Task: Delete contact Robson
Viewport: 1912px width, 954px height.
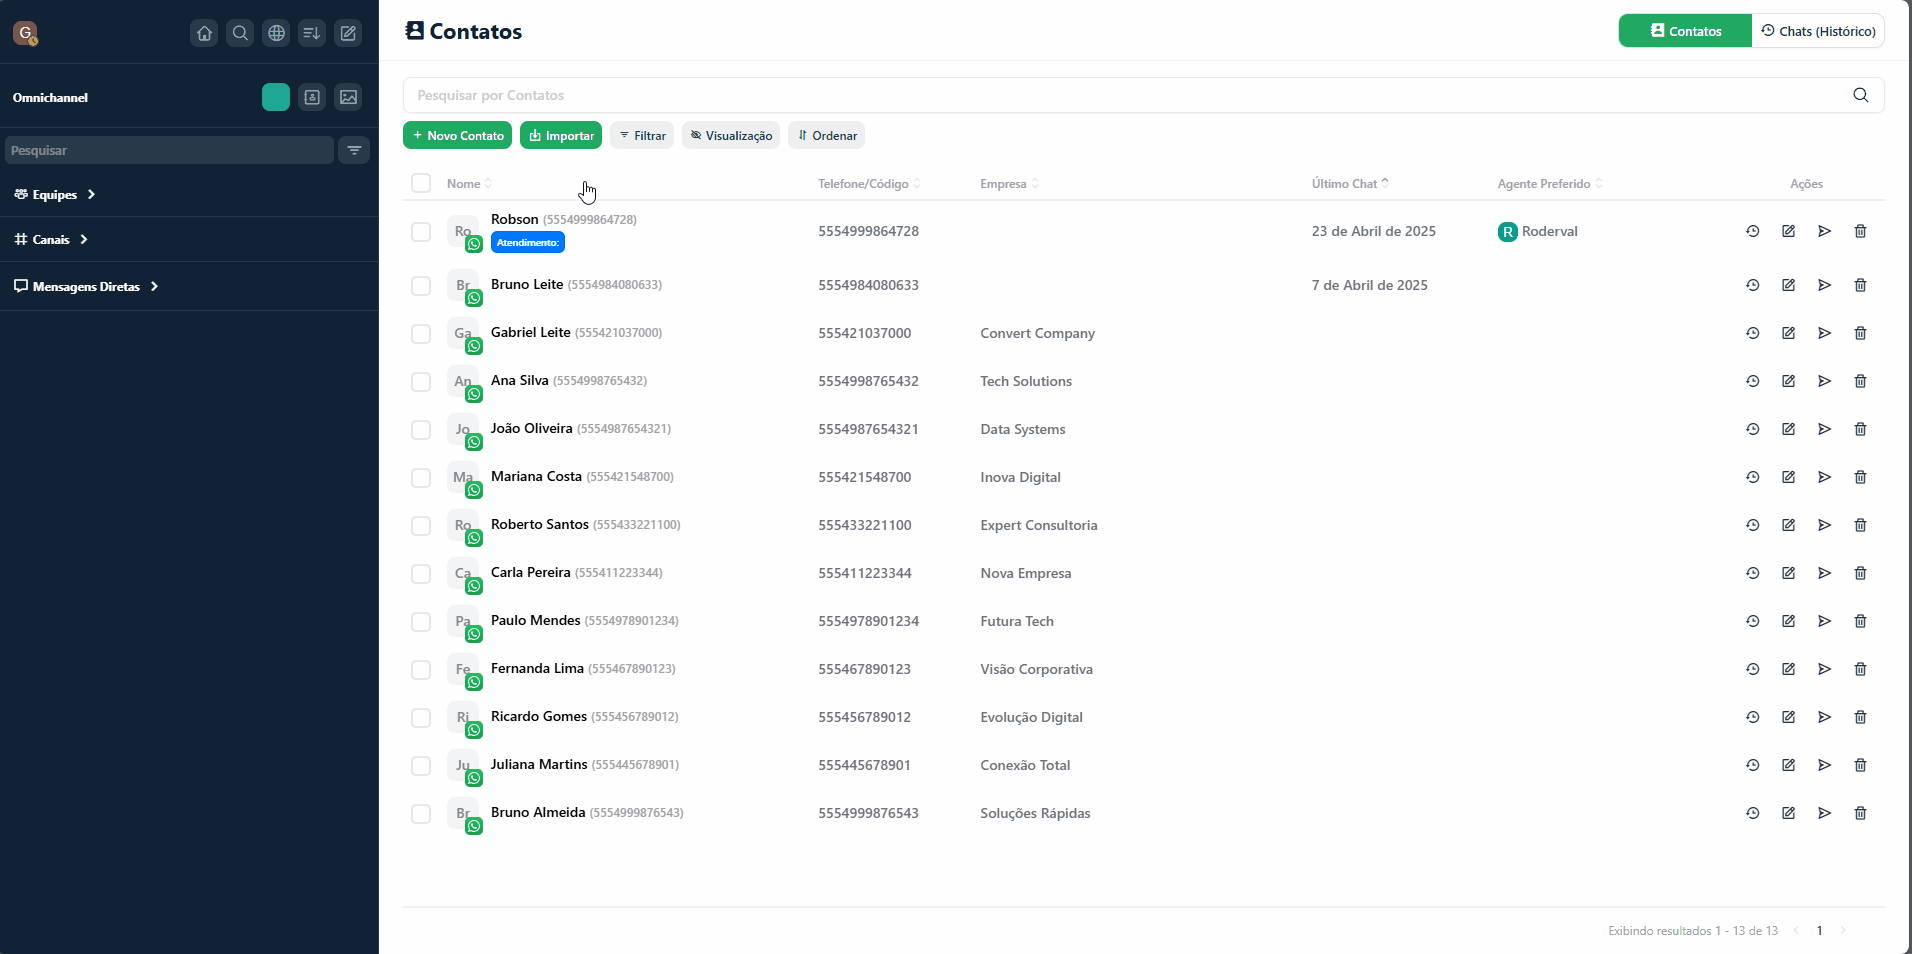Action: pyautogui.click(x=1860, y=231)
